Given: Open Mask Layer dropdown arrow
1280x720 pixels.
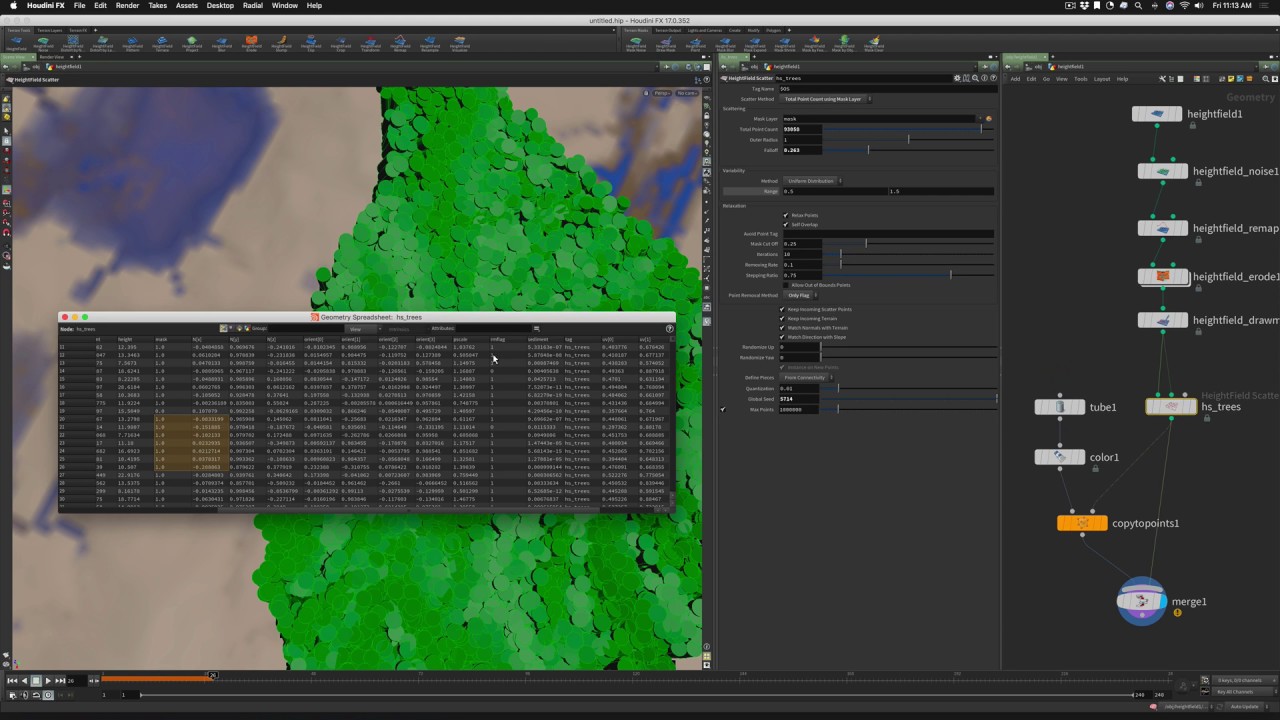Looking at the screenshot, I should coord(980,119).
